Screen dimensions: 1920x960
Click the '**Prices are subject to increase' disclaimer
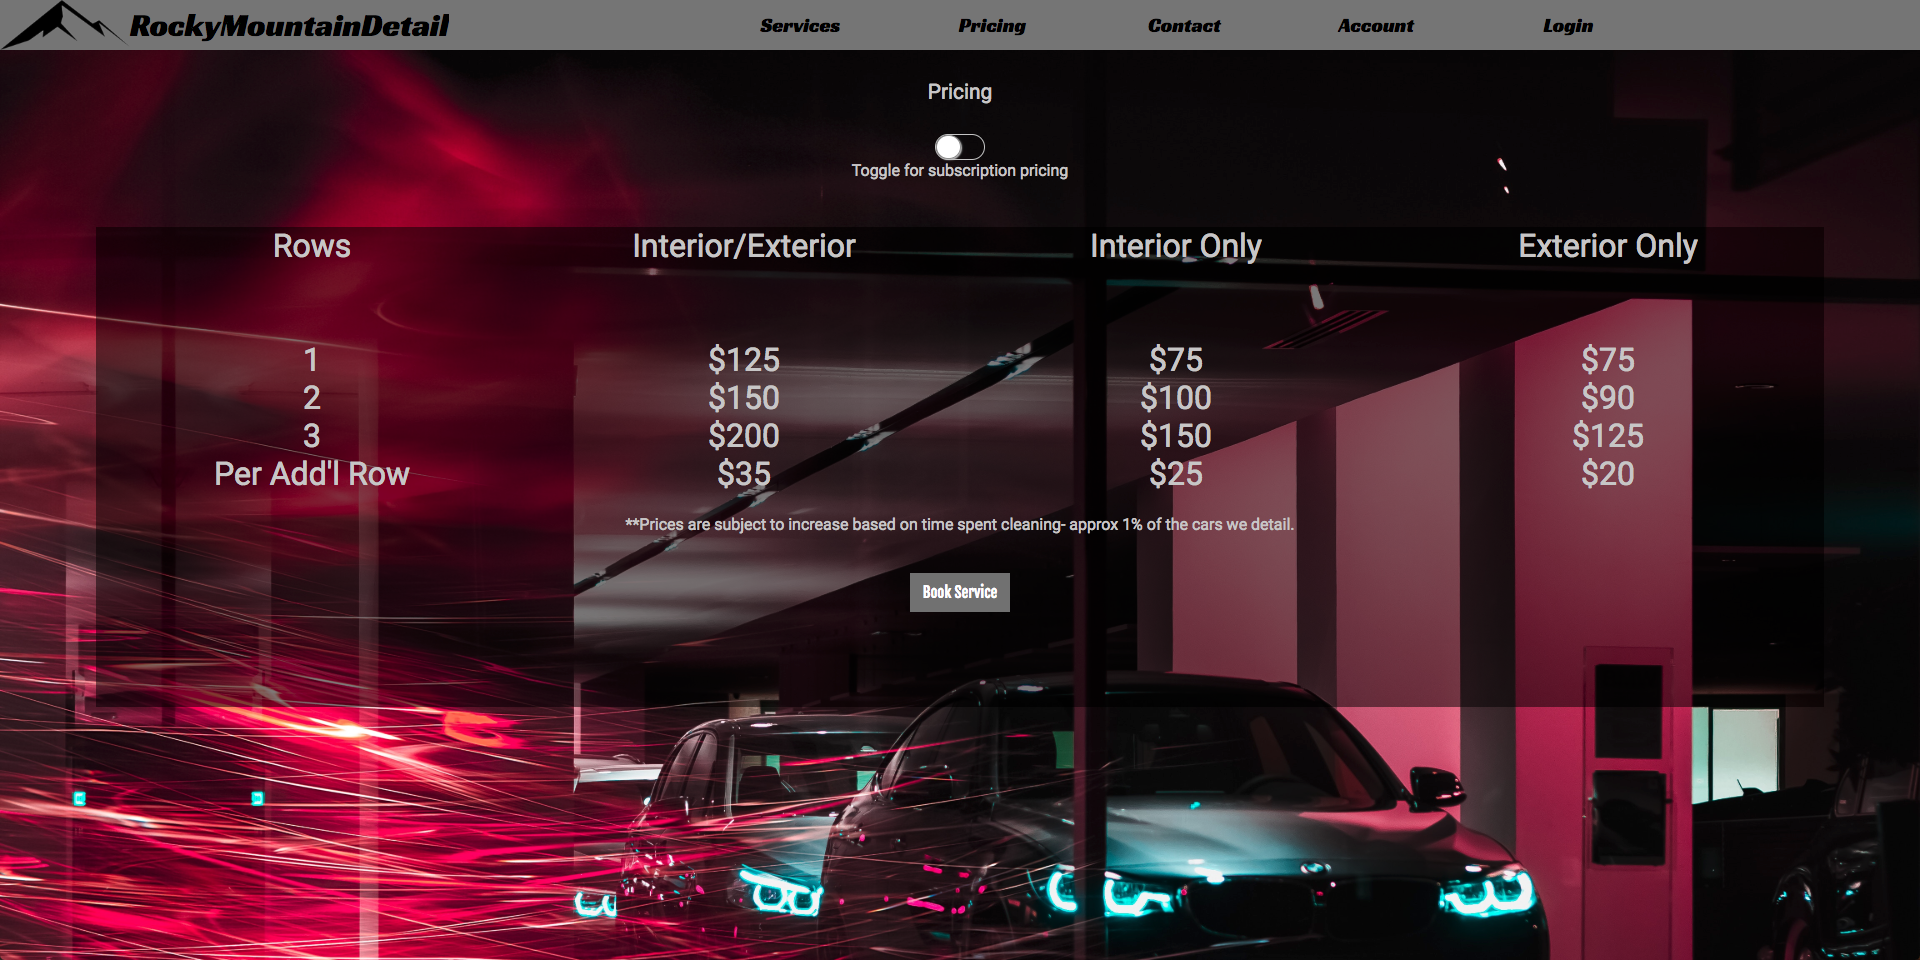pyautogui.click(x=960, y=525)
